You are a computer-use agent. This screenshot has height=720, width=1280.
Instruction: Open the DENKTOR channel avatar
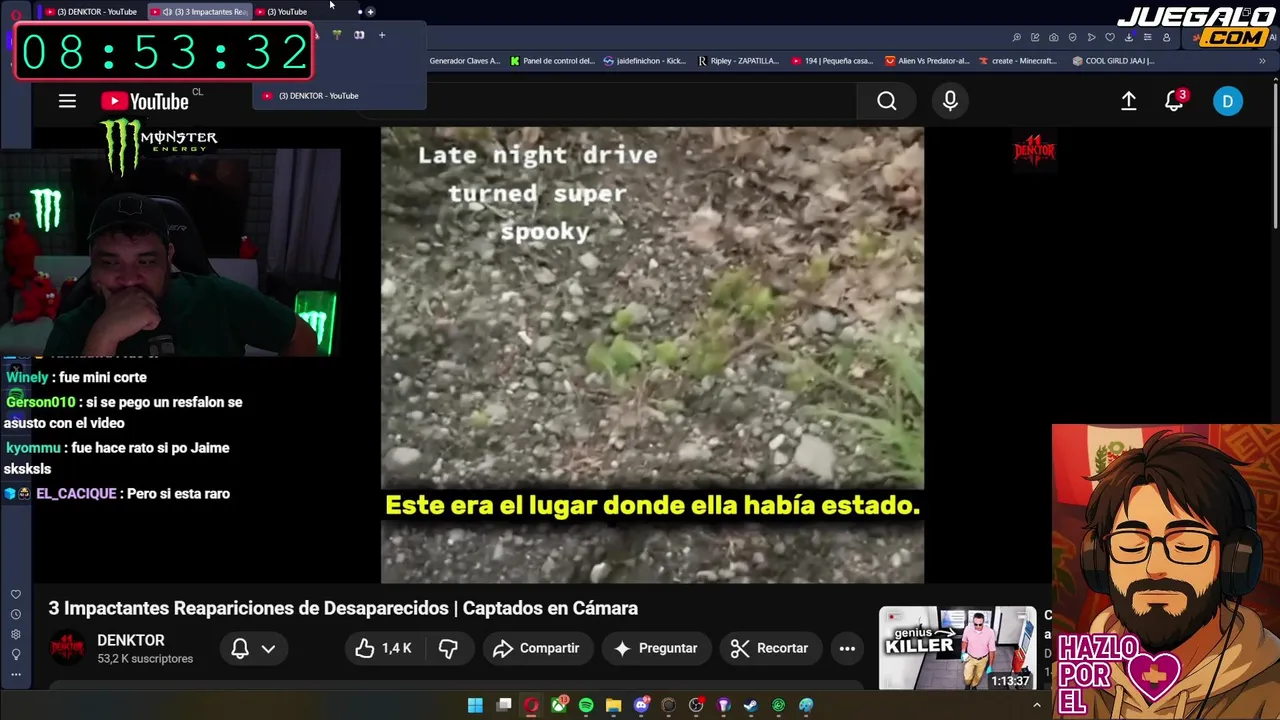(67, 648)
